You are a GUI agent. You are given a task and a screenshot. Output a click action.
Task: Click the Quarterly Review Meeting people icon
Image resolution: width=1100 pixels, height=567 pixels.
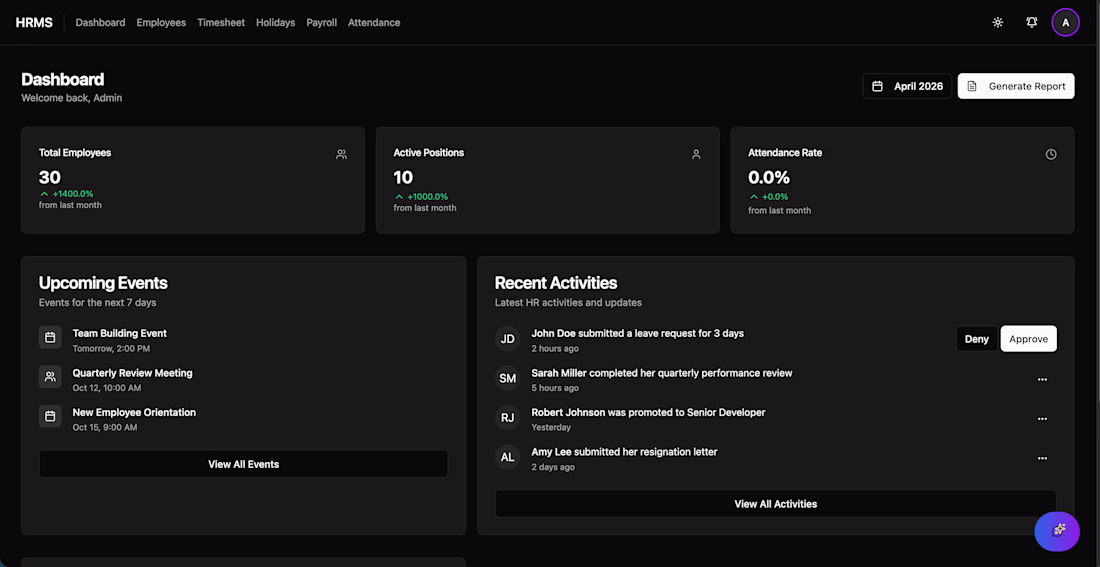coord(50,377)
